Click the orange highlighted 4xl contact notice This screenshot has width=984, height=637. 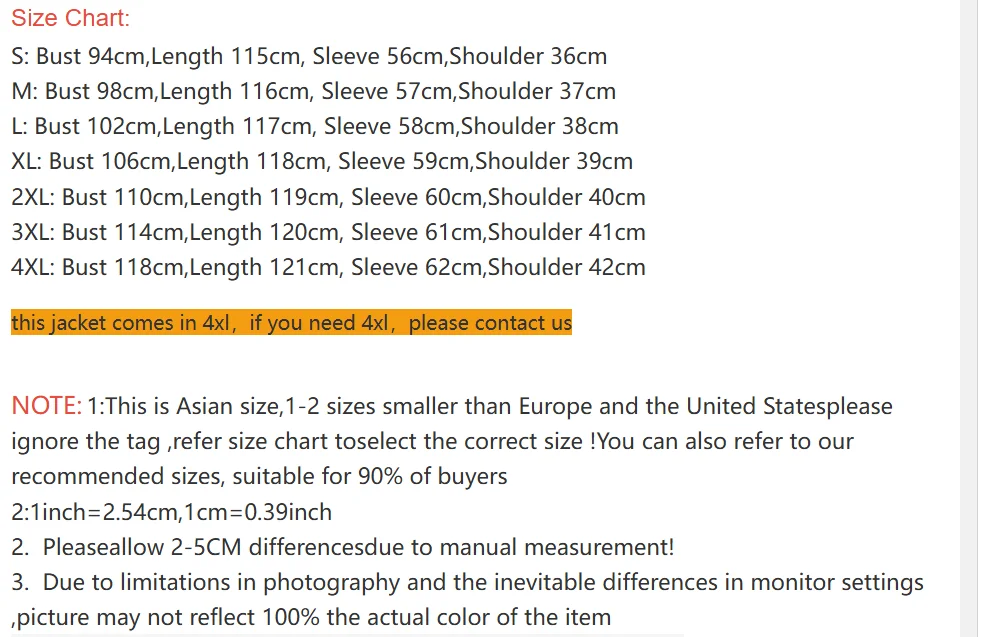pyautogui.click(x=291, y=323)
